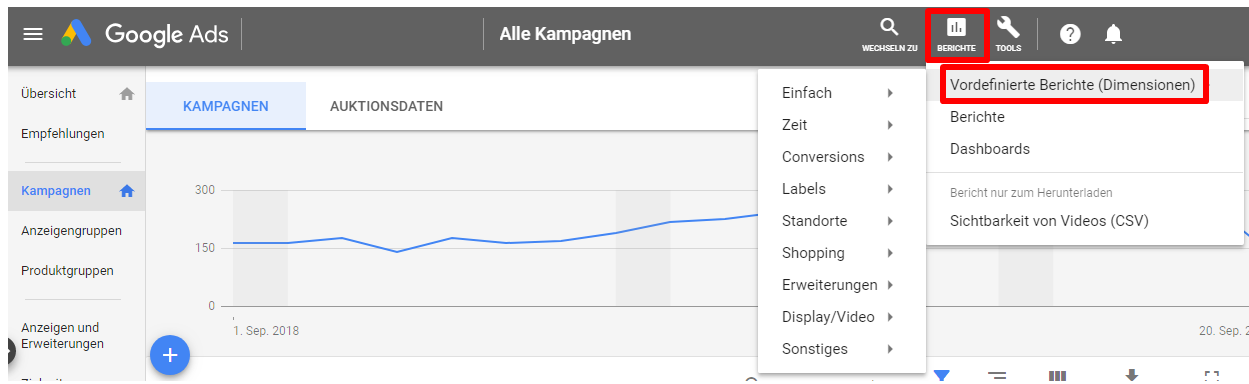The height and width of the screenshot is (384, 1249).
Task: Click the Berichte reports icon
Action: click(x=957, y=35)
